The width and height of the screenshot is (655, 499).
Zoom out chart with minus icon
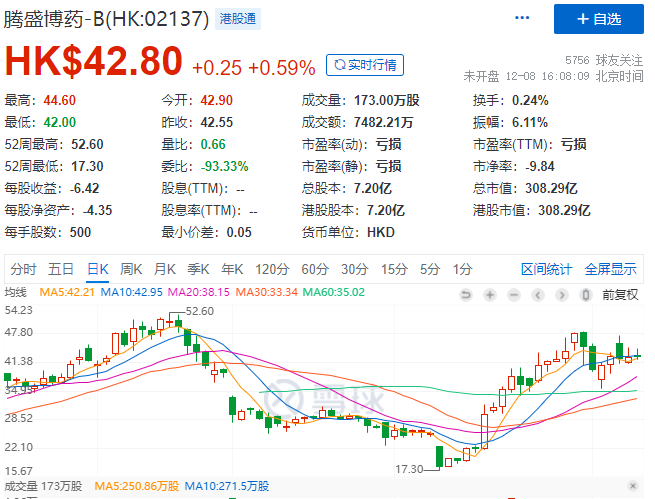[x=514, y=295]
